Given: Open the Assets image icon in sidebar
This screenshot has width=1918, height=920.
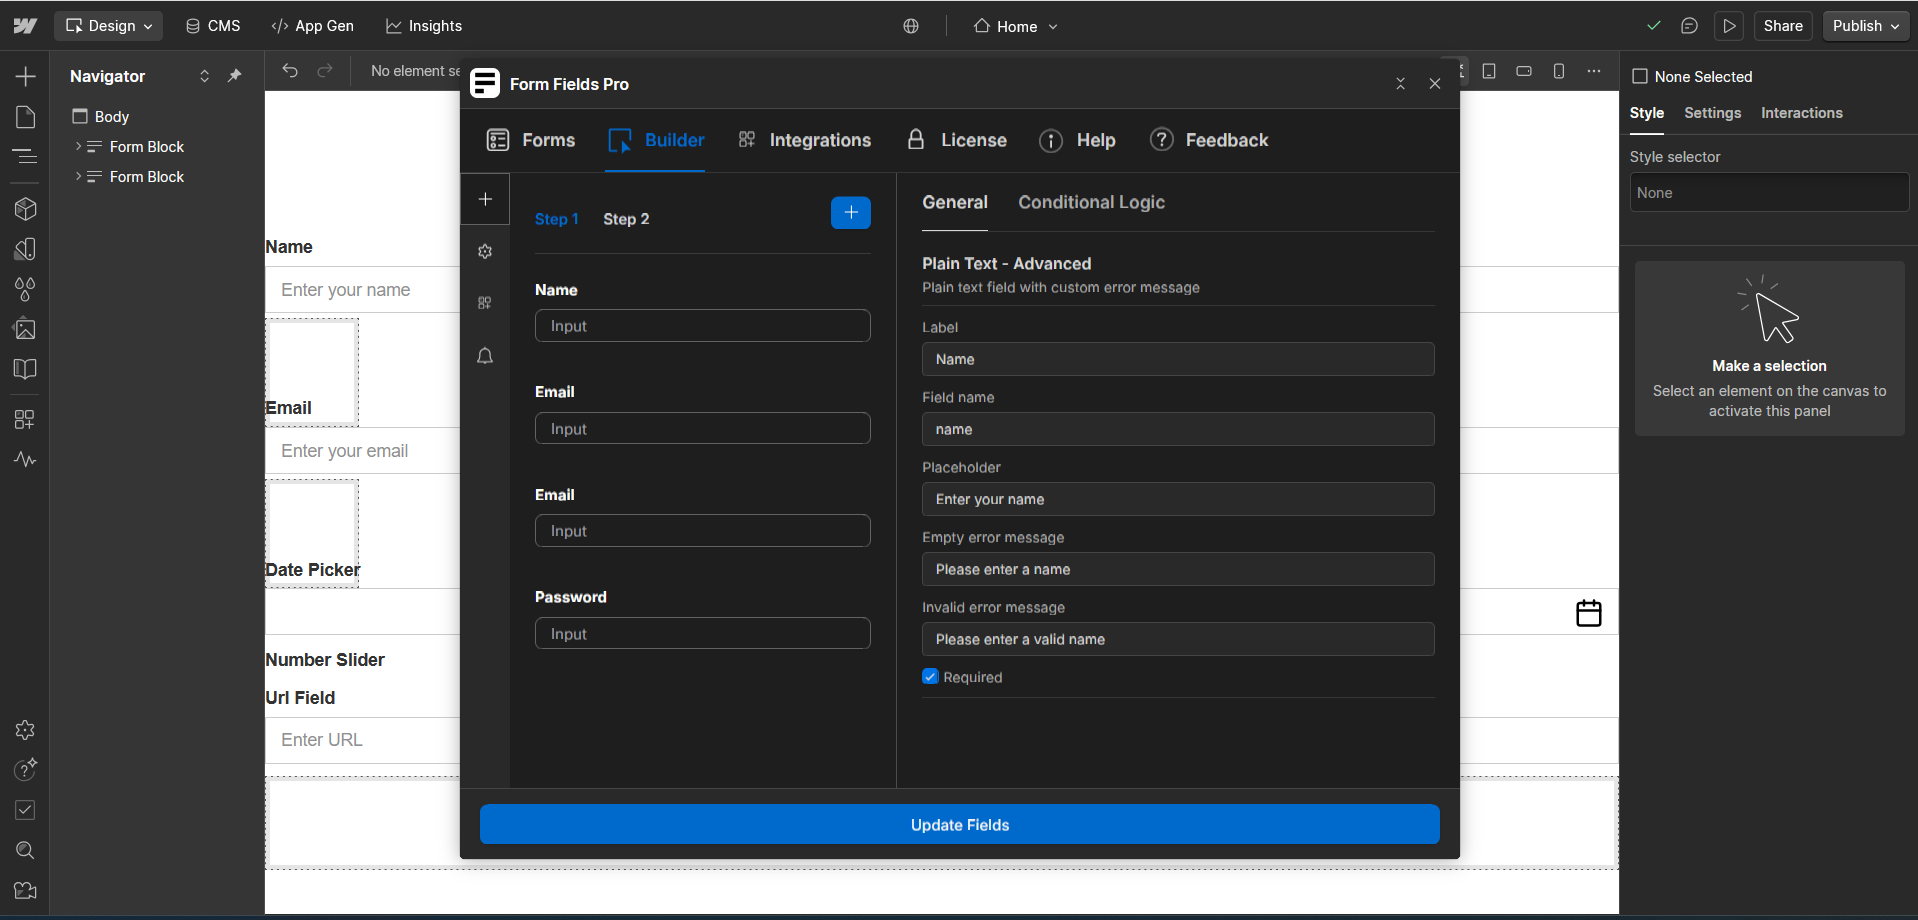Looking at the screenshot, I should (25, 329).
